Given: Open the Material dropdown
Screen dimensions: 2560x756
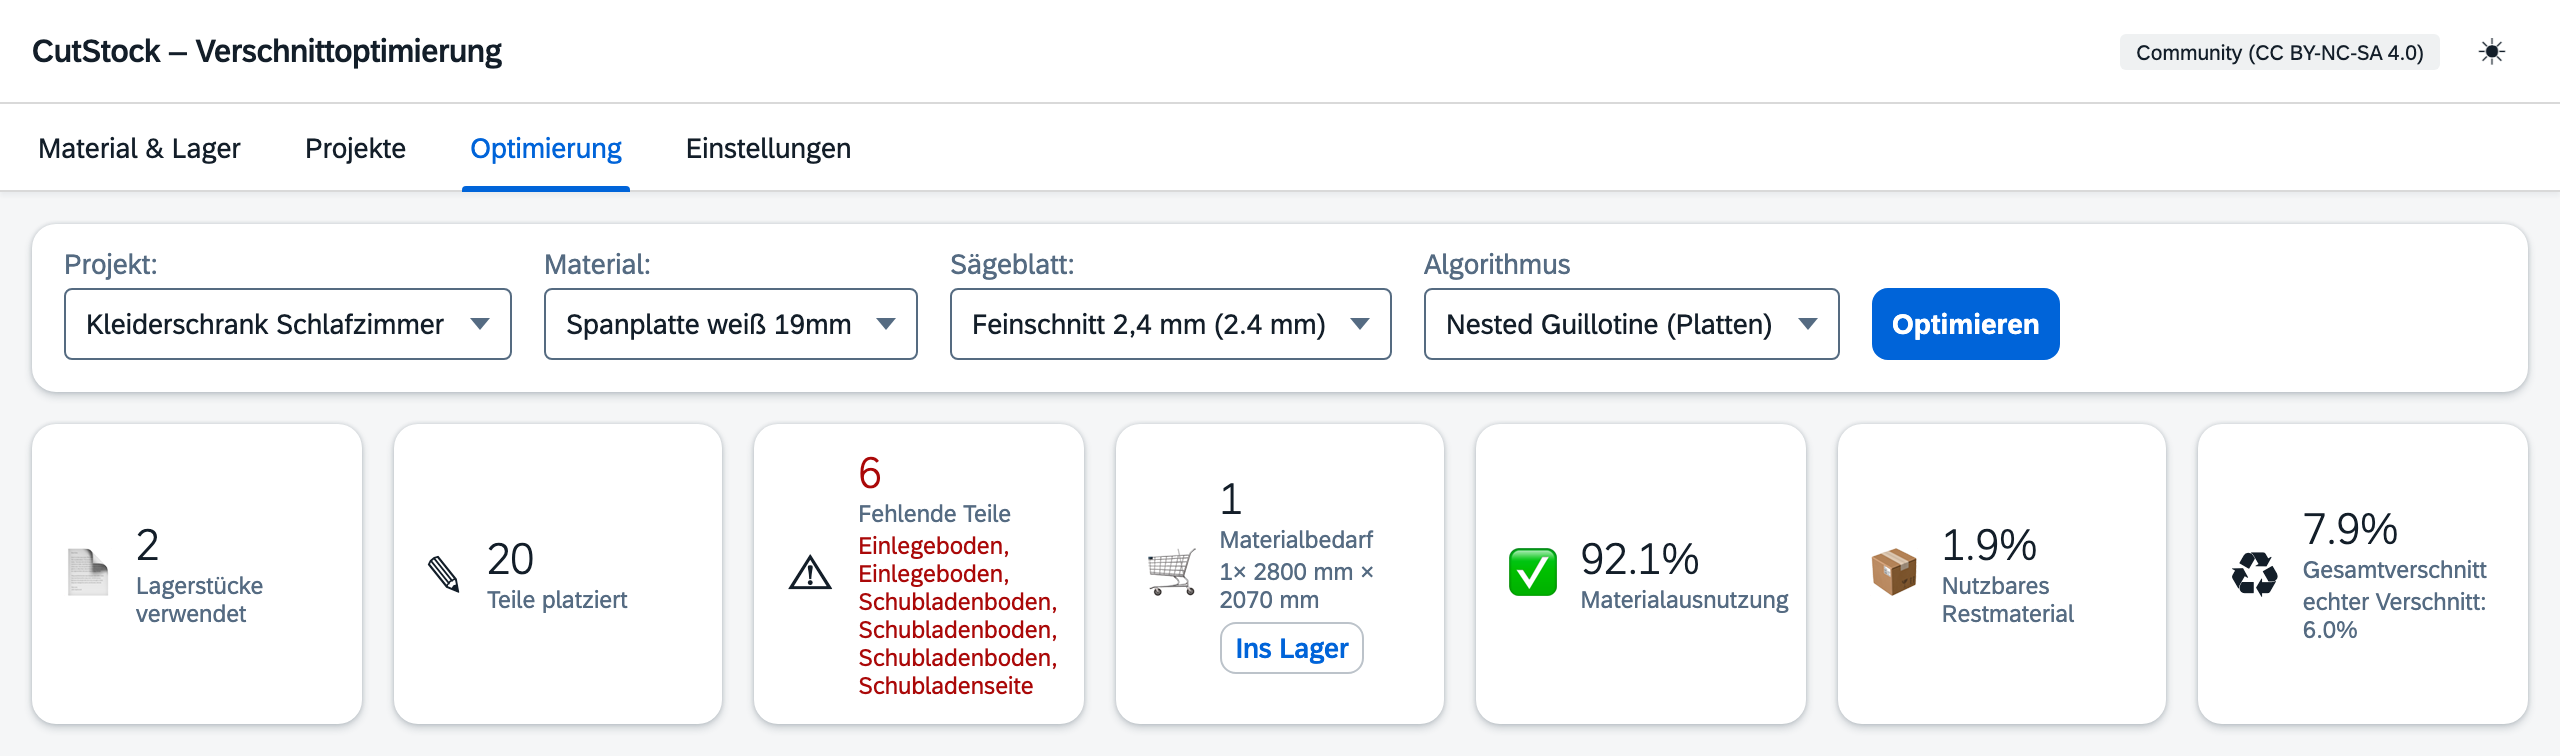Looking at the screenshot, I should pyautogui.click(x=731, y=324).
